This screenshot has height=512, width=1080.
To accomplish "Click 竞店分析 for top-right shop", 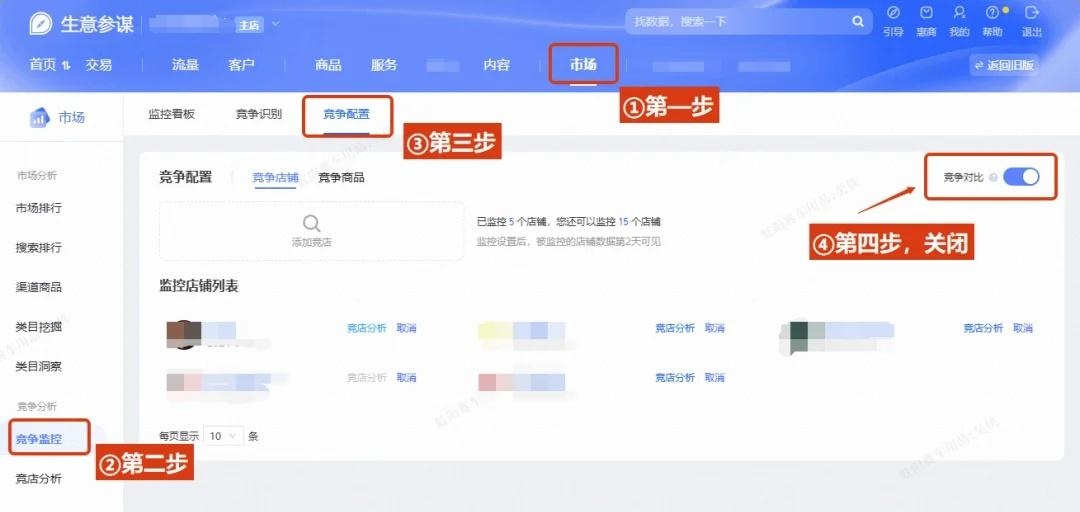I will [983, 328].
